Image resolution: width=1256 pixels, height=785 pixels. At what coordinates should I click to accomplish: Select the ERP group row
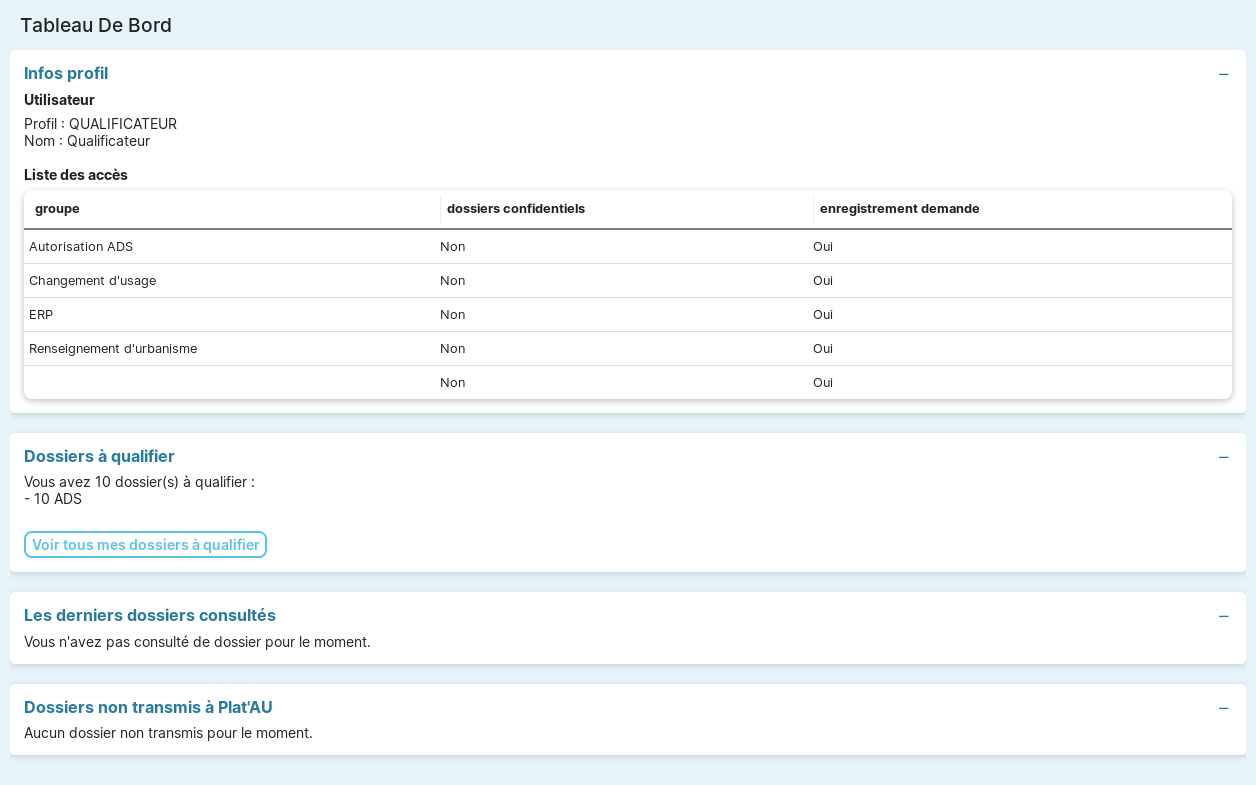pos(41,315)
